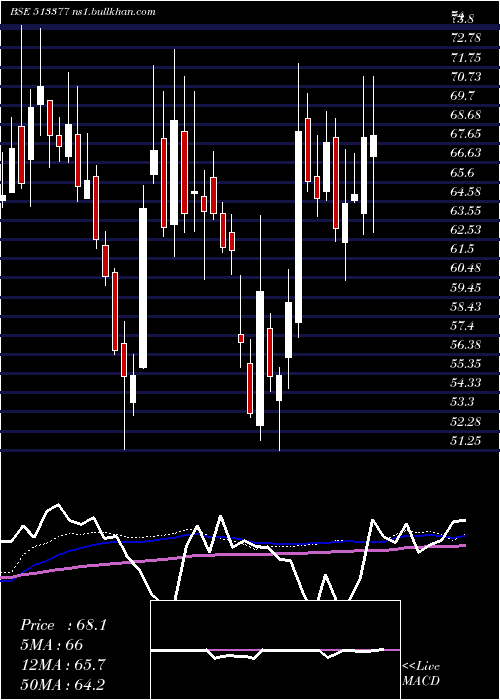Click the 60.48 price axis label
Viewport: 500px width, 700px height.
466,268
